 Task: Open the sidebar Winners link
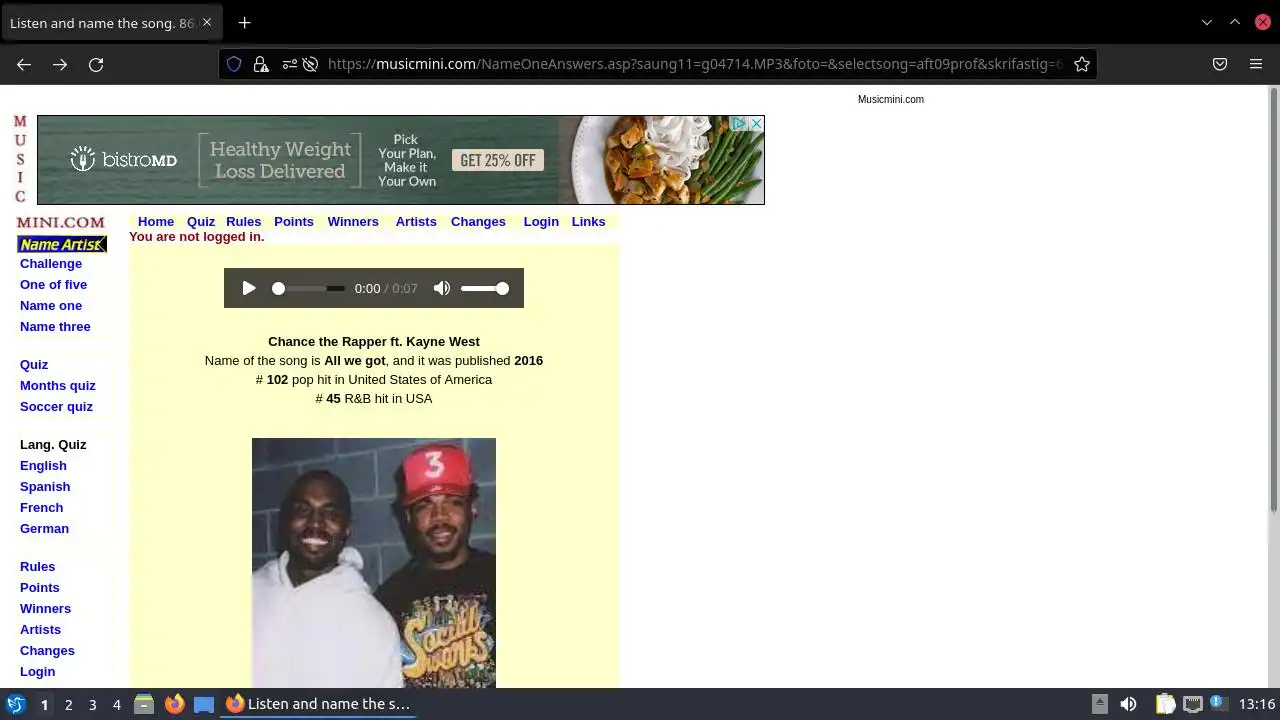pos(45,609)
